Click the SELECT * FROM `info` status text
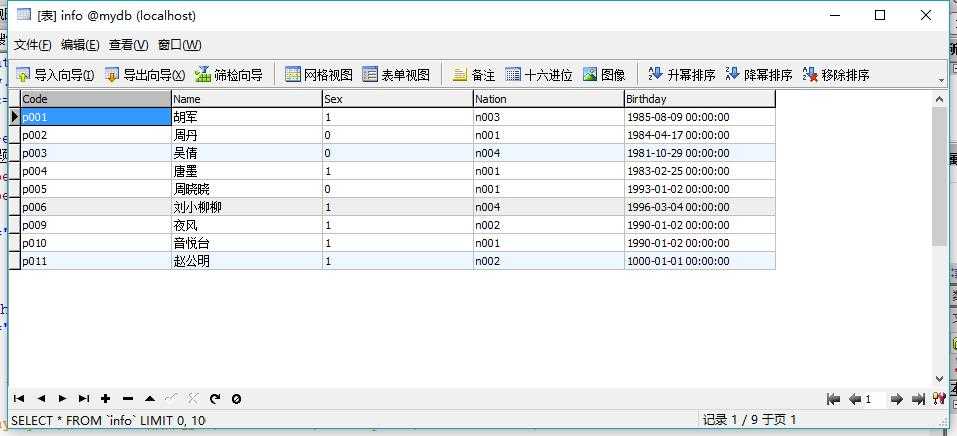Viewport: 957px width, 436px height. click(x=108, y=421)
